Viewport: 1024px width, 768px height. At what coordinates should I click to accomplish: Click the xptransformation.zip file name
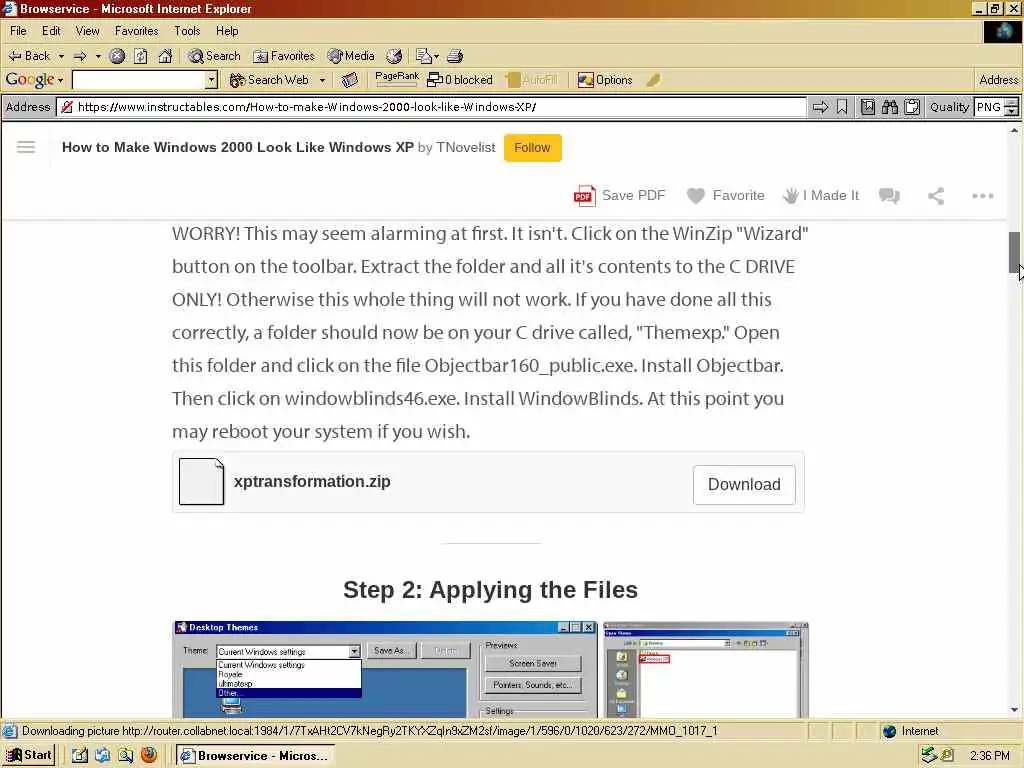click(x=312, y=482)
